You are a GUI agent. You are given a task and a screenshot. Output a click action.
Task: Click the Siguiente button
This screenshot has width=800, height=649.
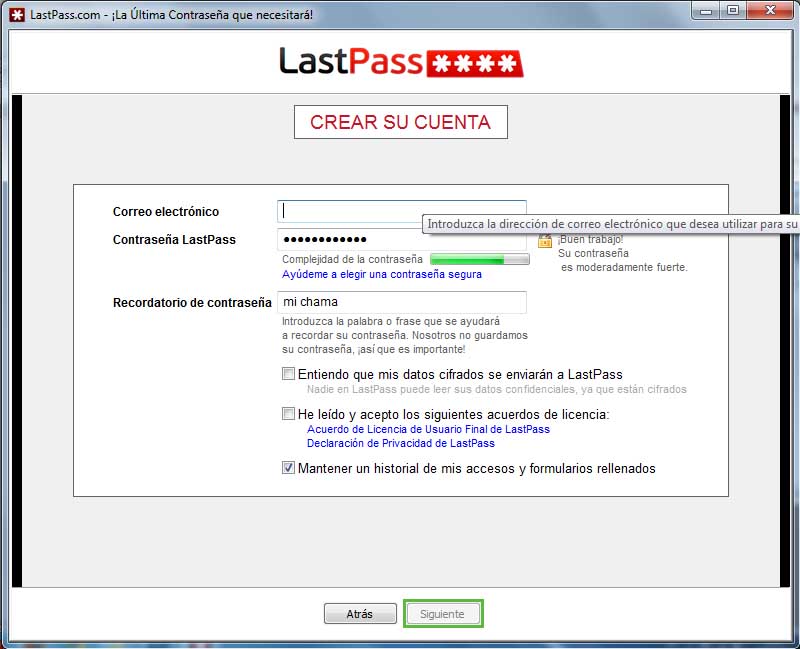point(442,614)
